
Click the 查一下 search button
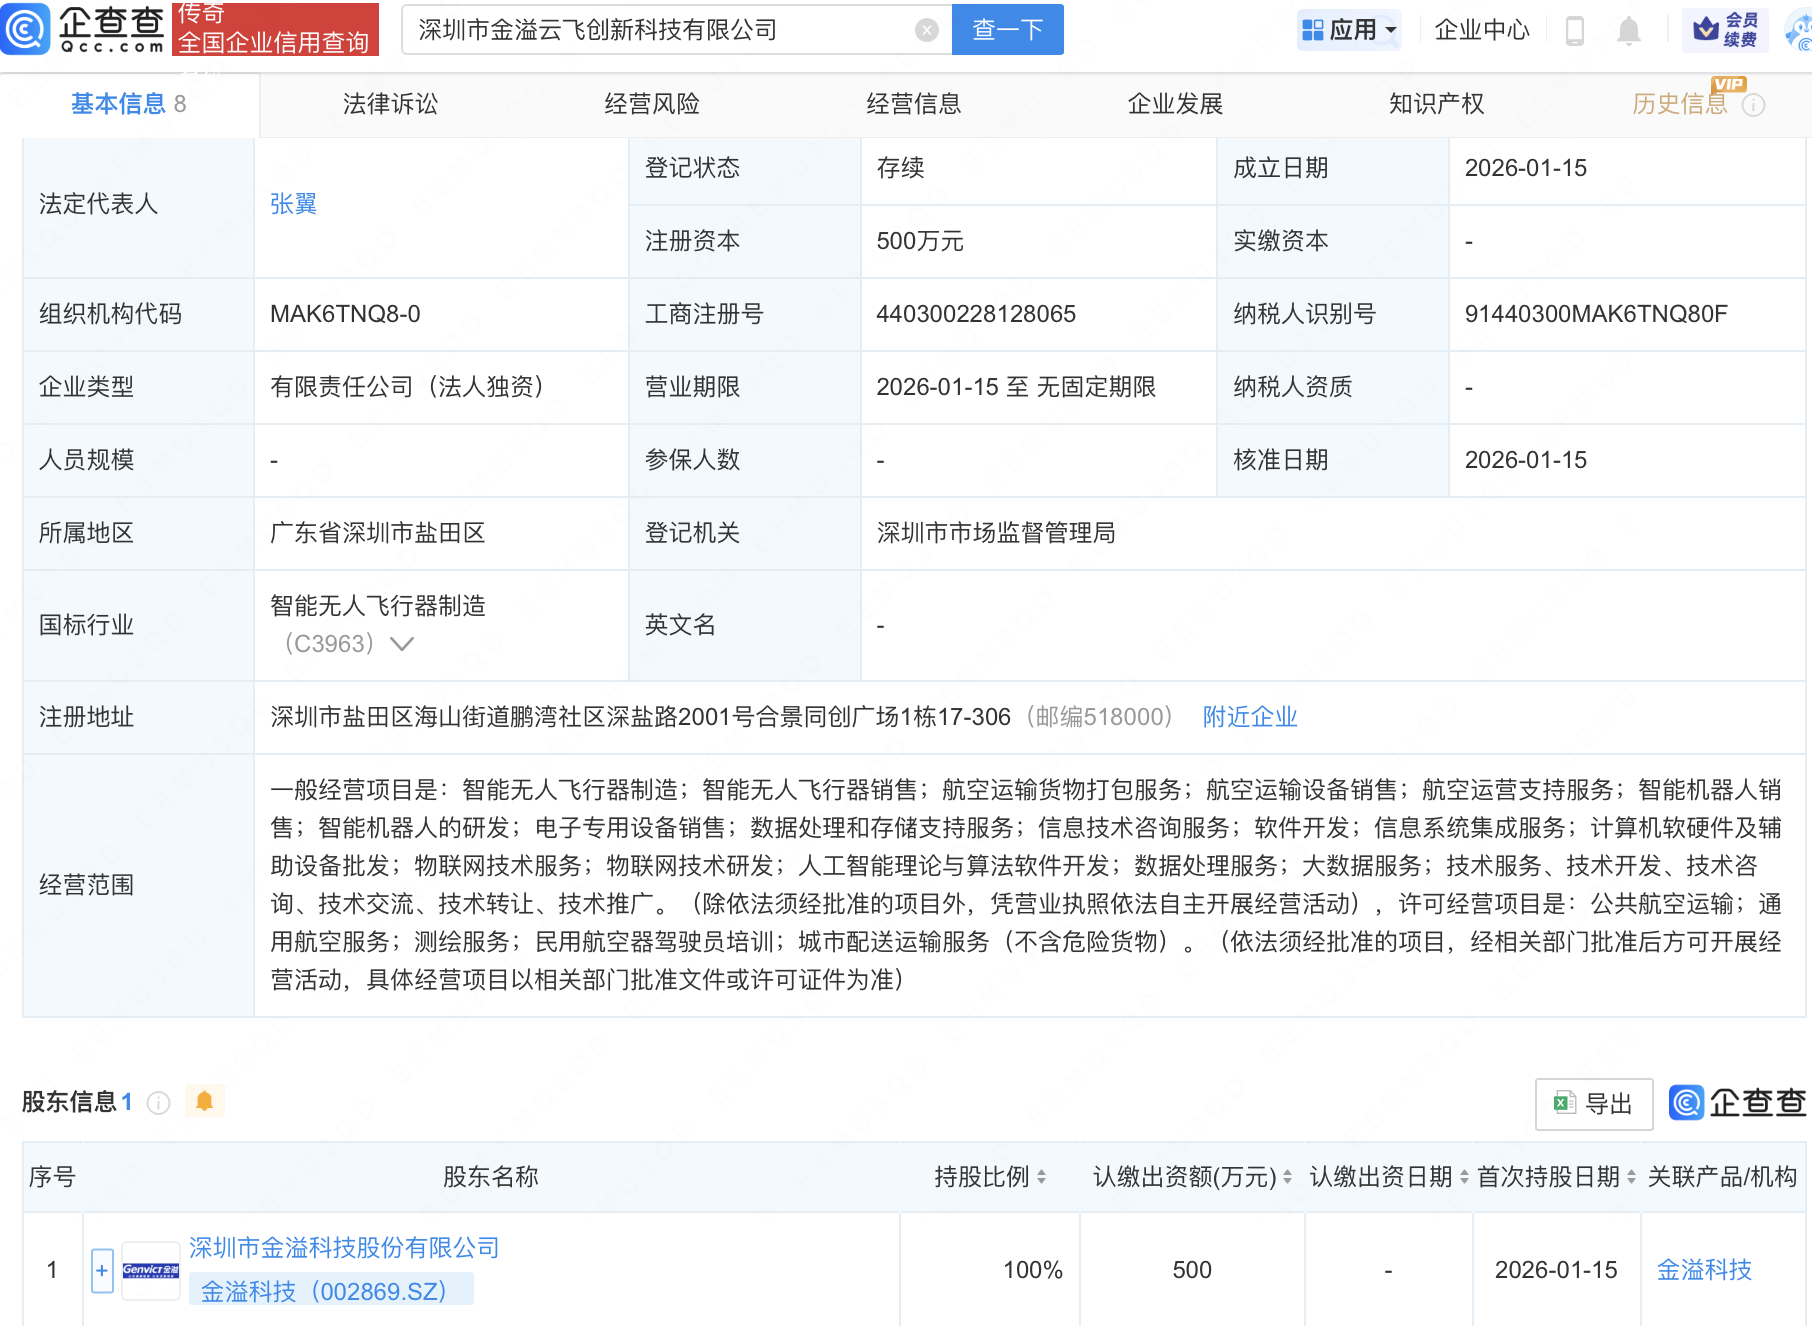tap(1006, 29)
